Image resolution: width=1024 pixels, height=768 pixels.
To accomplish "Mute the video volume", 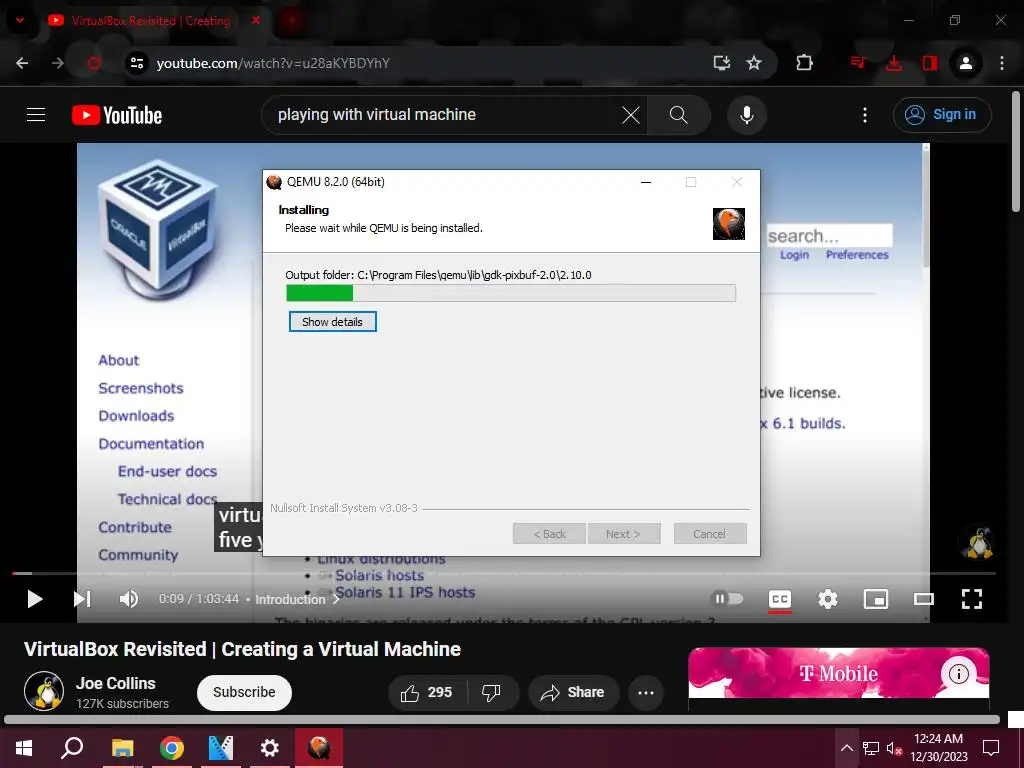I will click(x=129, y=599).
